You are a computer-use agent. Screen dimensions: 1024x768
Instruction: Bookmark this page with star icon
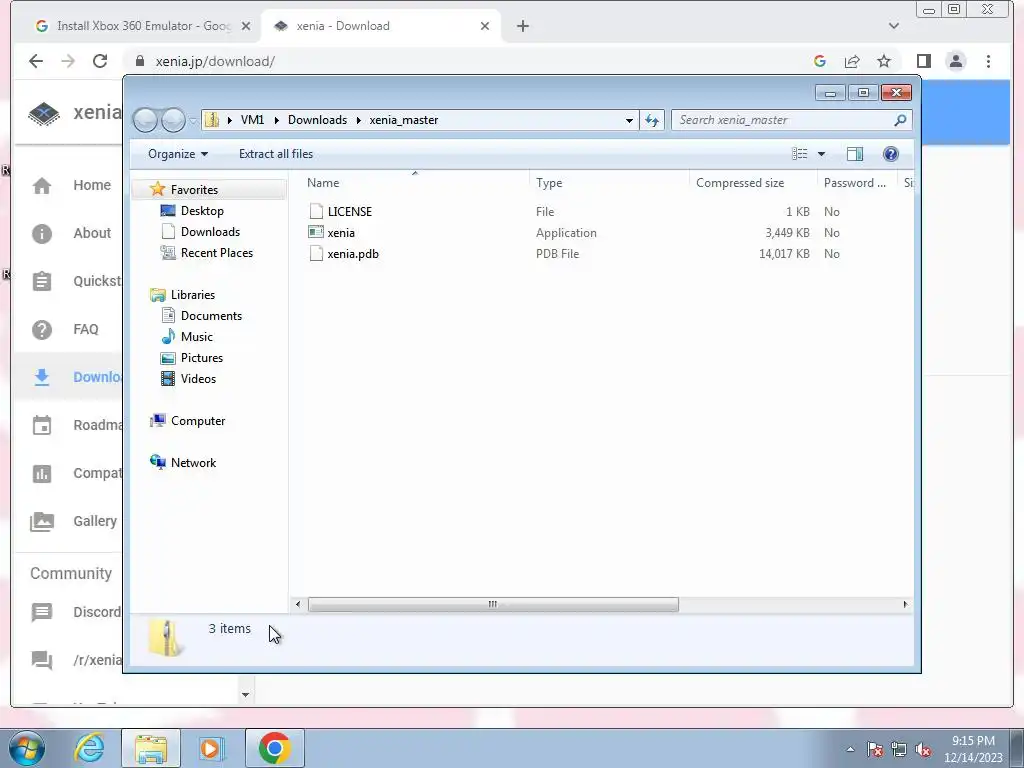884,61
